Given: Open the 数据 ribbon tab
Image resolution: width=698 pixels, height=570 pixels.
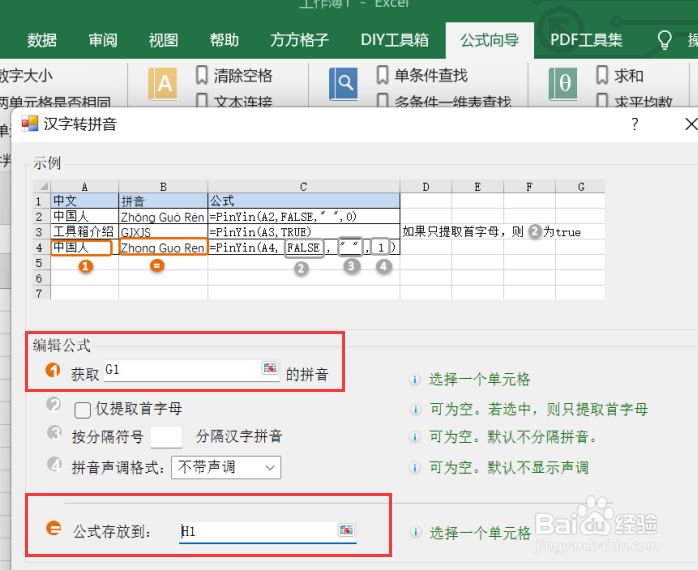Looking at the screenshot, I should point(42,40).
